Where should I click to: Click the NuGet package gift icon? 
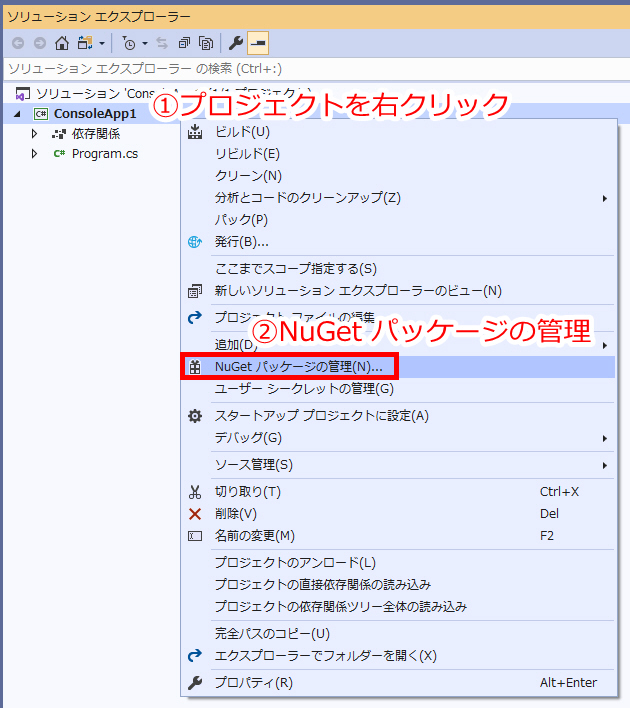coord(195,367)
